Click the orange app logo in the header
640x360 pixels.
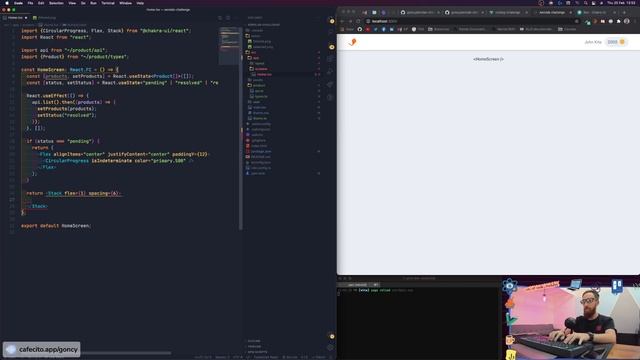[353, 42]
